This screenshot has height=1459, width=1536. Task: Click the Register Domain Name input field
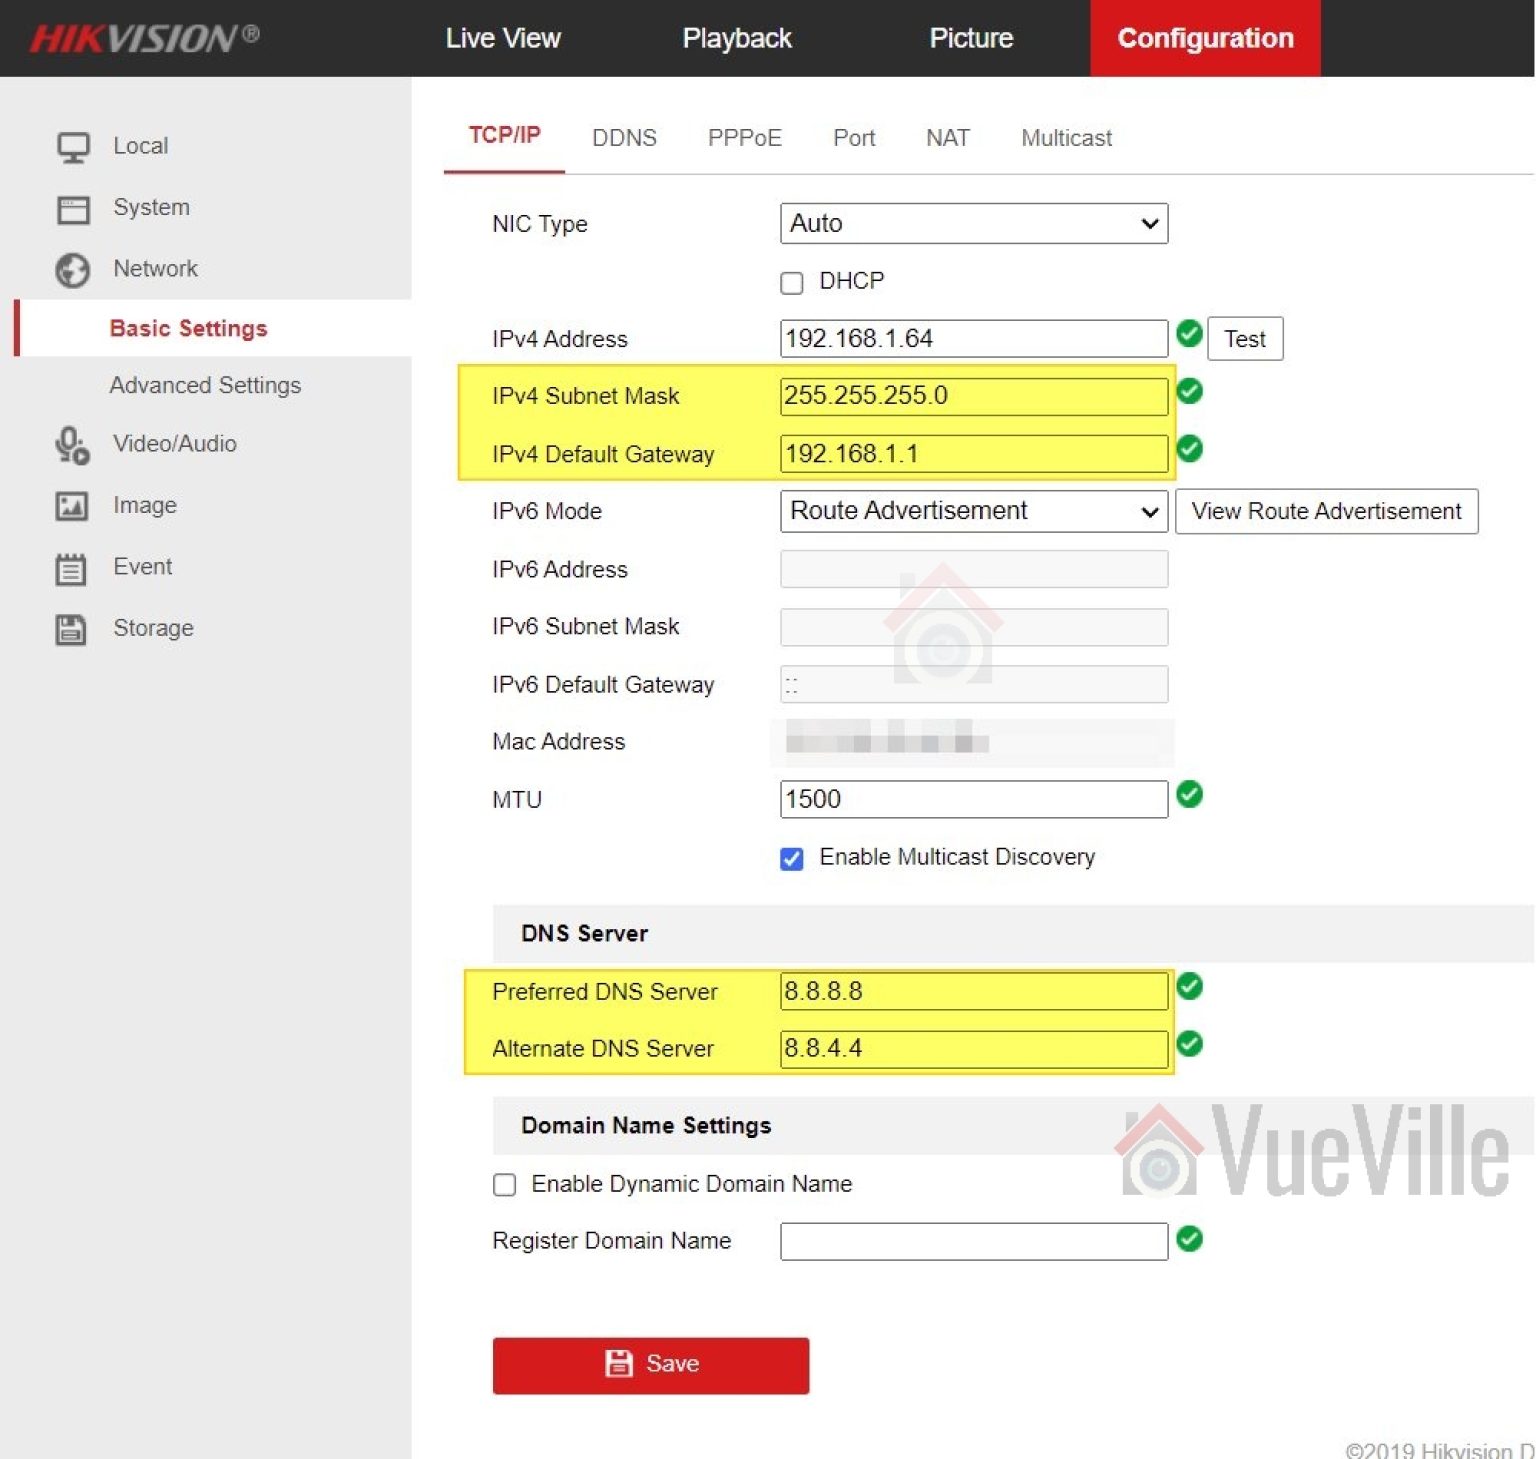click(972, 1240)
